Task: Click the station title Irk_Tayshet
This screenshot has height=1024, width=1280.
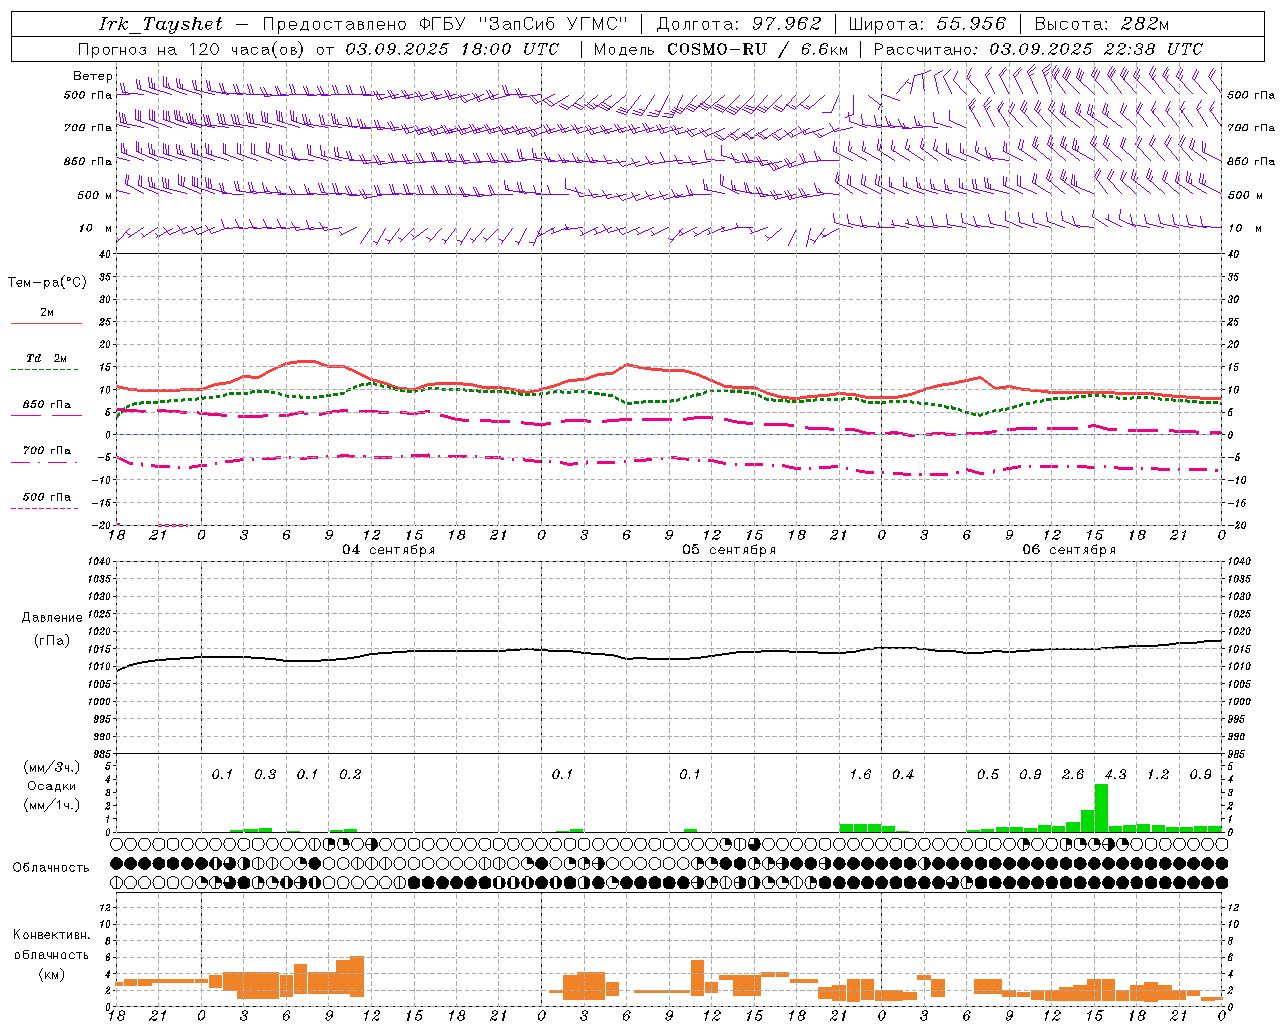Action: click(x=161, y=24)
